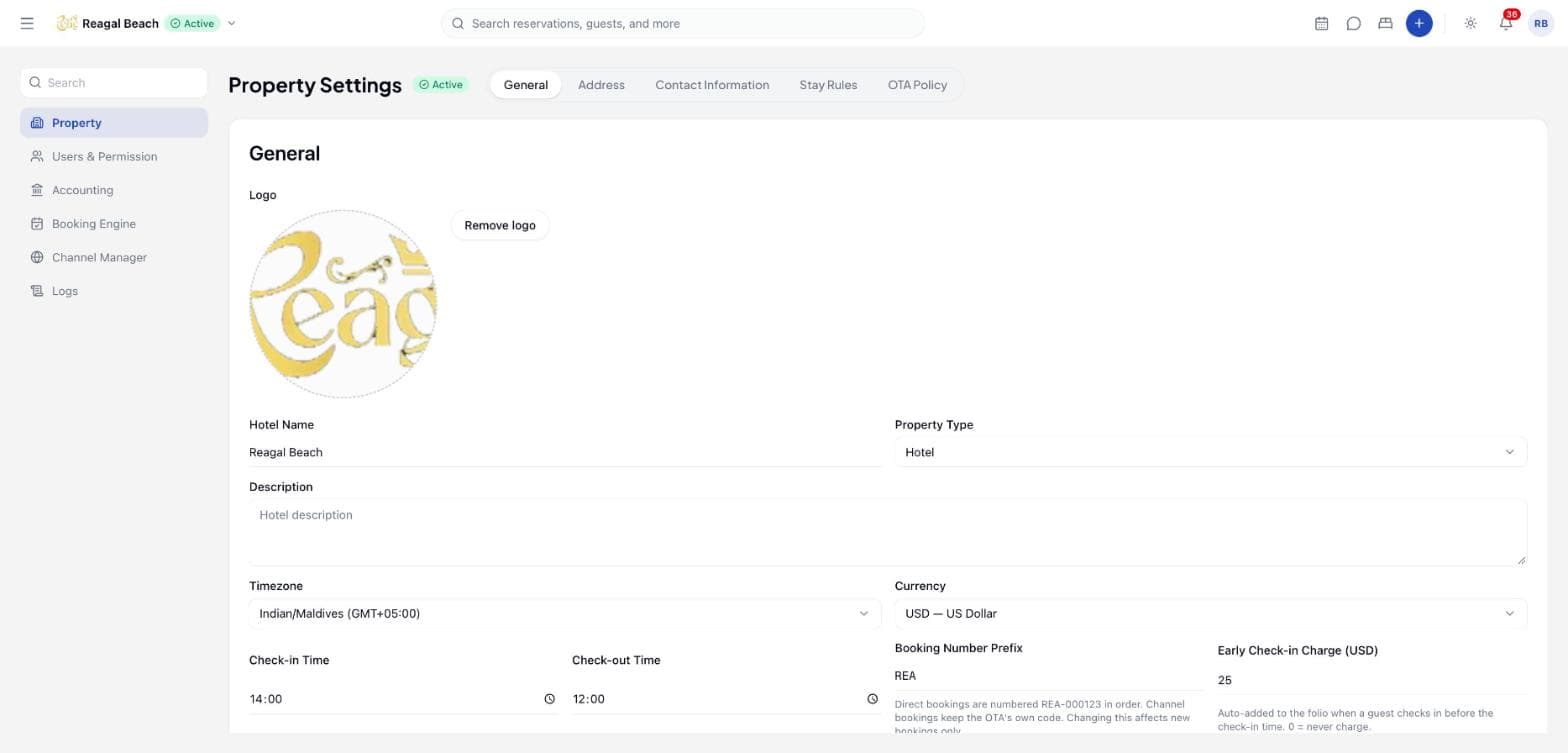Click the Active status badge in header
1568x753 pixels.
[x=193, y=23]
